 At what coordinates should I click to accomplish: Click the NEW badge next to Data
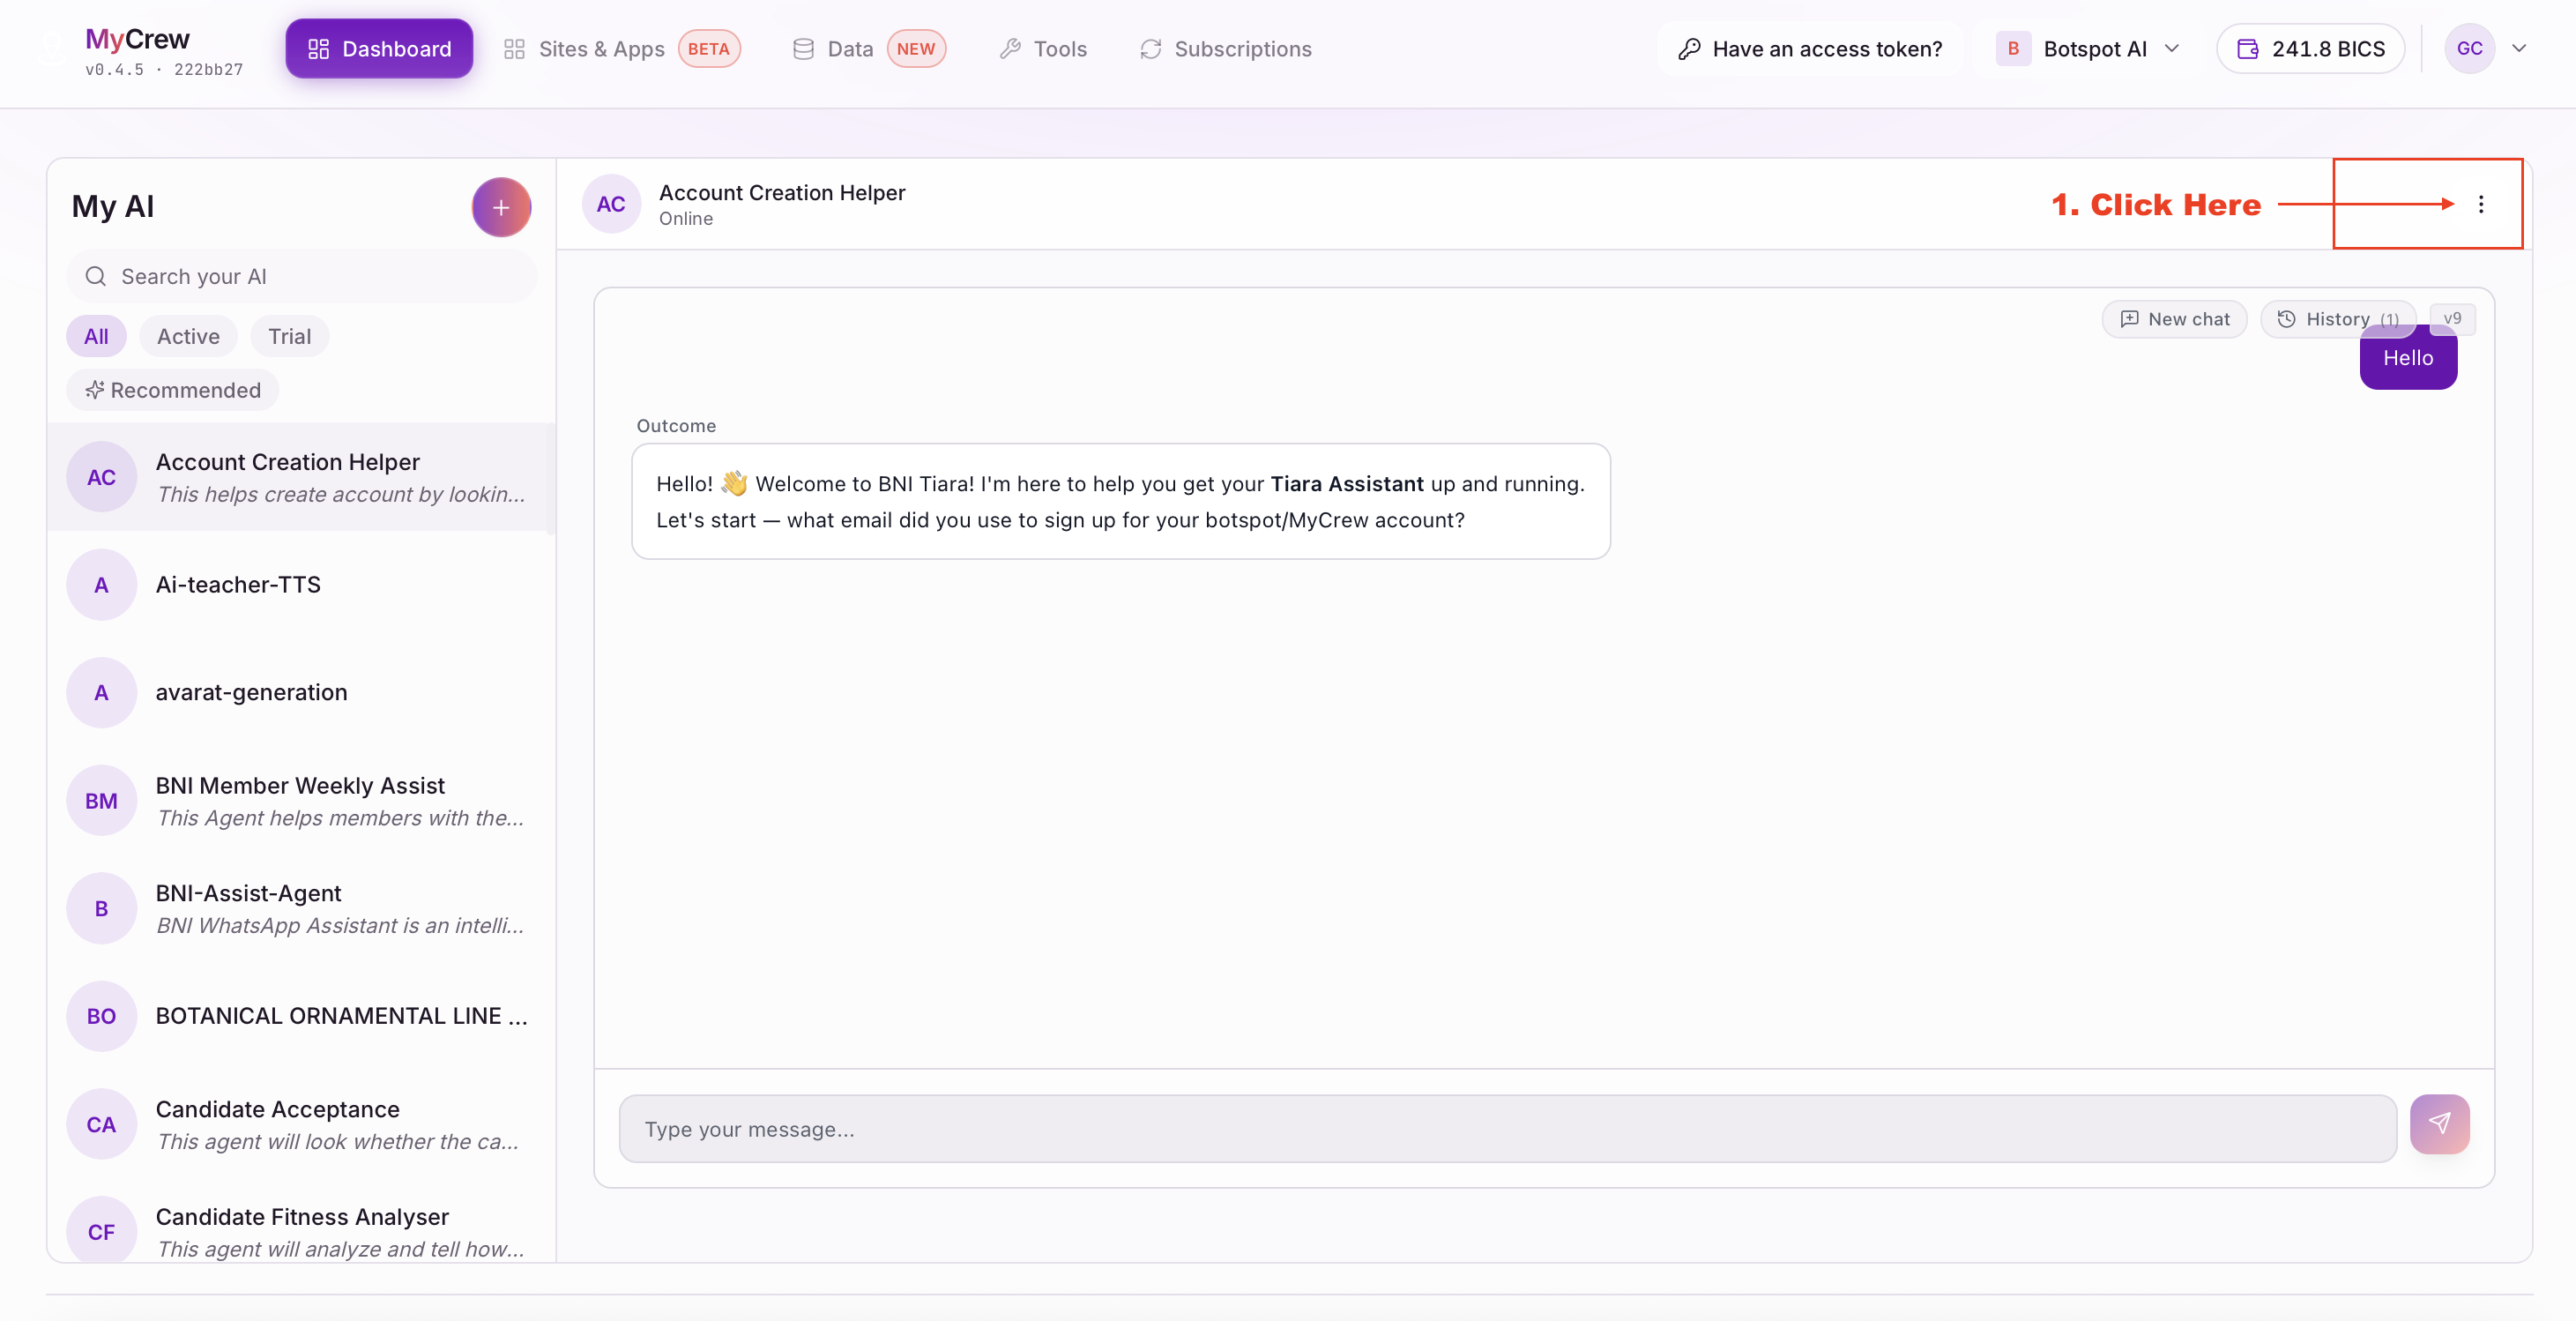[x=916, y=49]
